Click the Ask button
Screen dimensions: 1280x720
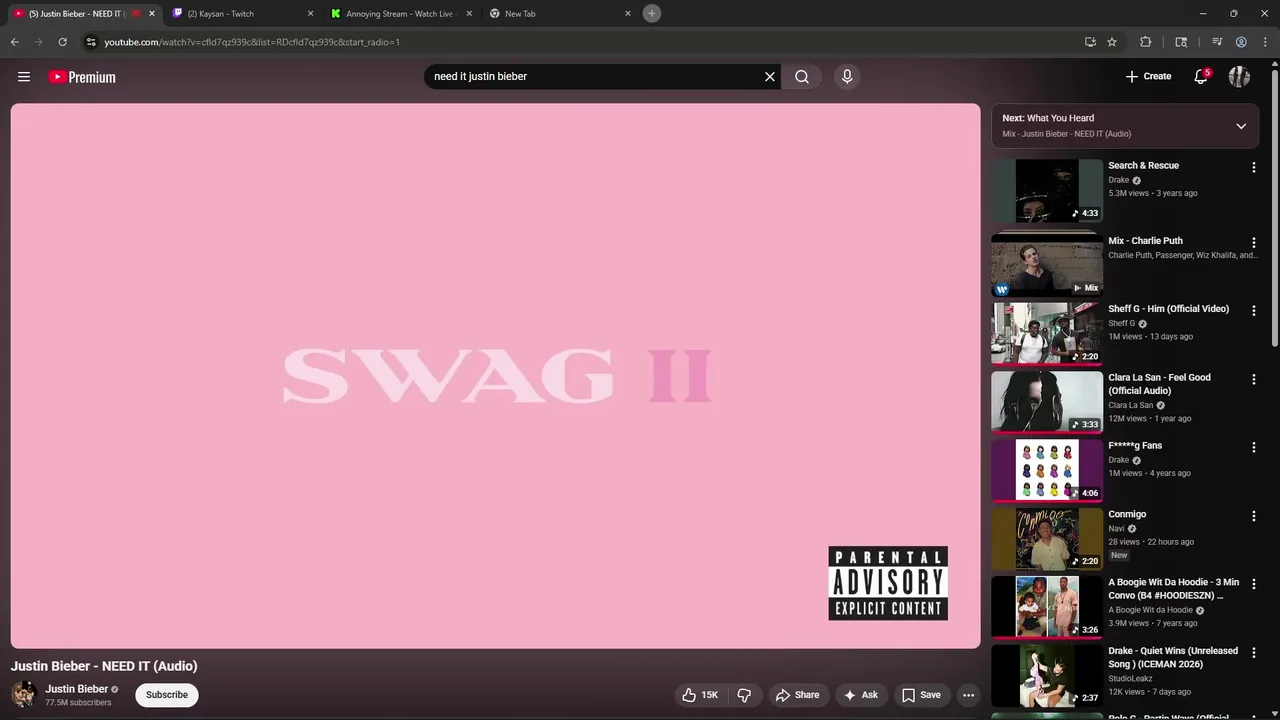pyautogui.click(x=860, y=695)
